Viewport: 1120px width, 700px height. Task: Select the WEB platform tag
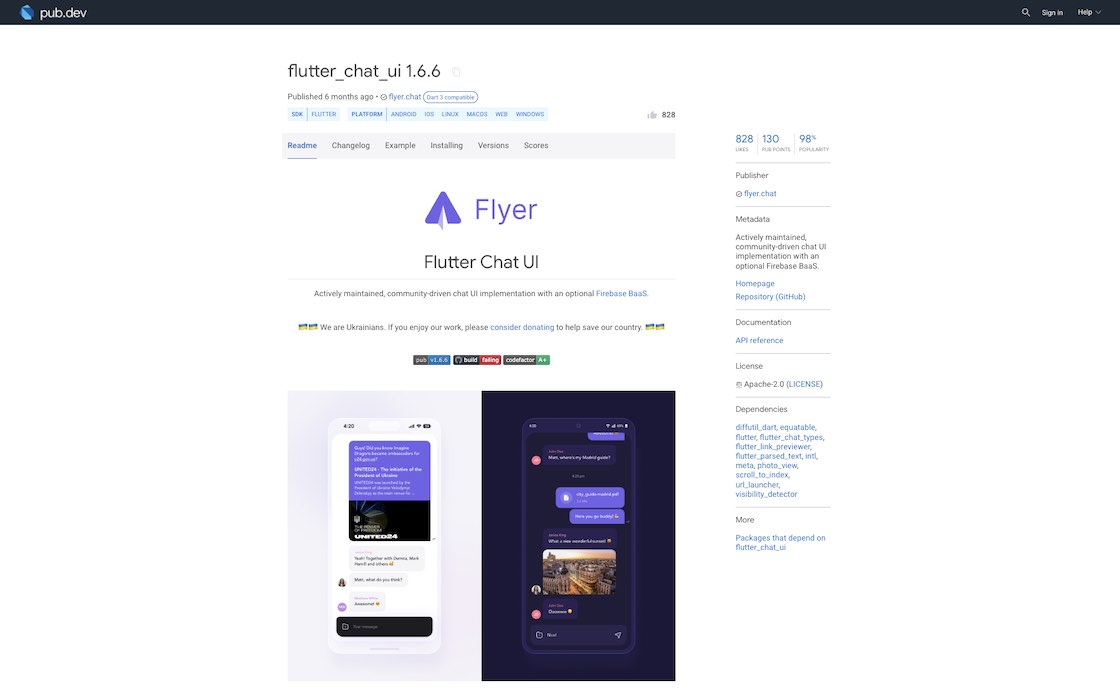tap(501, 114)
